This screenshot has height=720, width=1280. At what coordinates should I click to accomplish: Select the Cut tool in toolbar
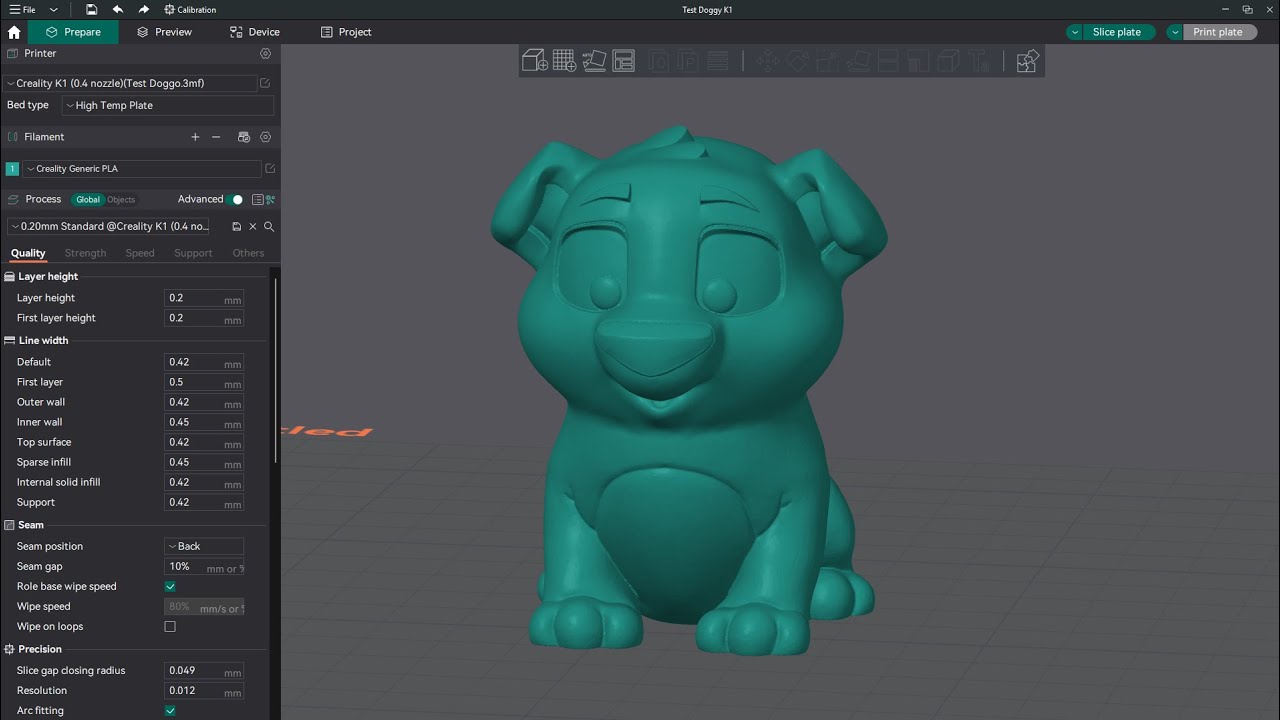coord(888,62)
